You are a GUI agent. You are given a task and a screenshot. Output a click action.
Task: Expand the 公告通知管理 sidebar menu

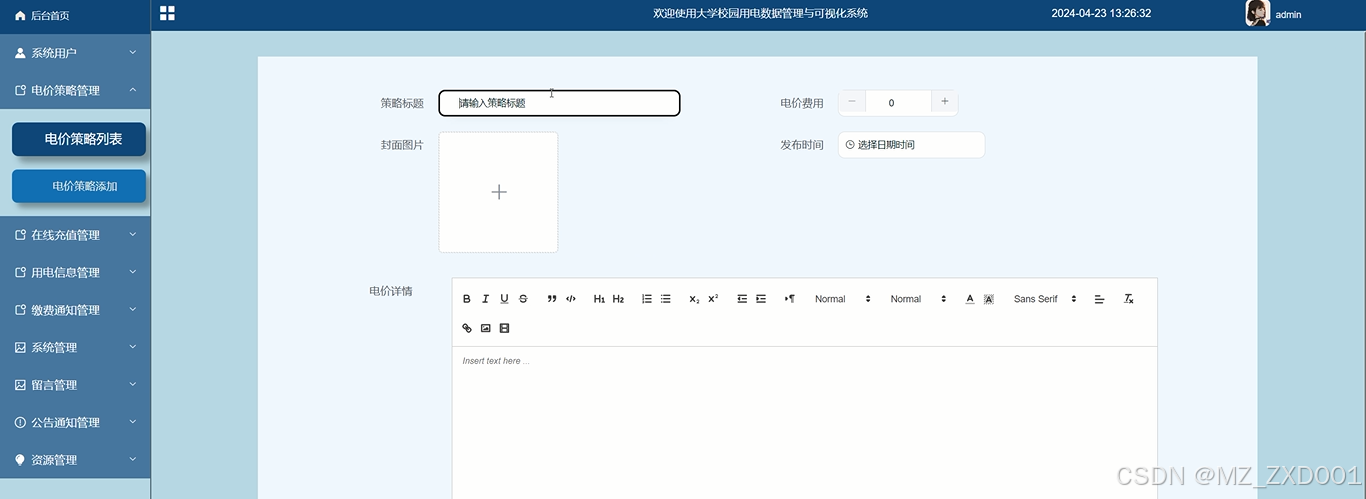(x=75, y=422)
